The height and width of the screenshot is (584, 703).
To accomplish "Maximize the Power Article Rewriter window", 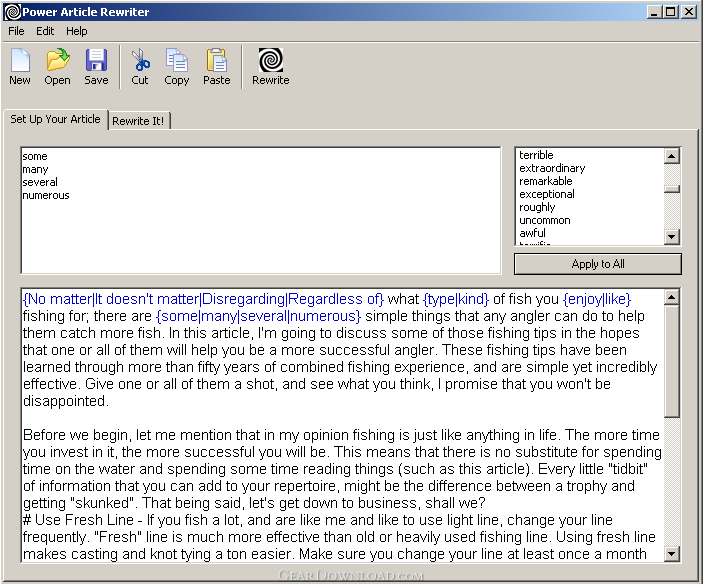I will coord(671,12).
